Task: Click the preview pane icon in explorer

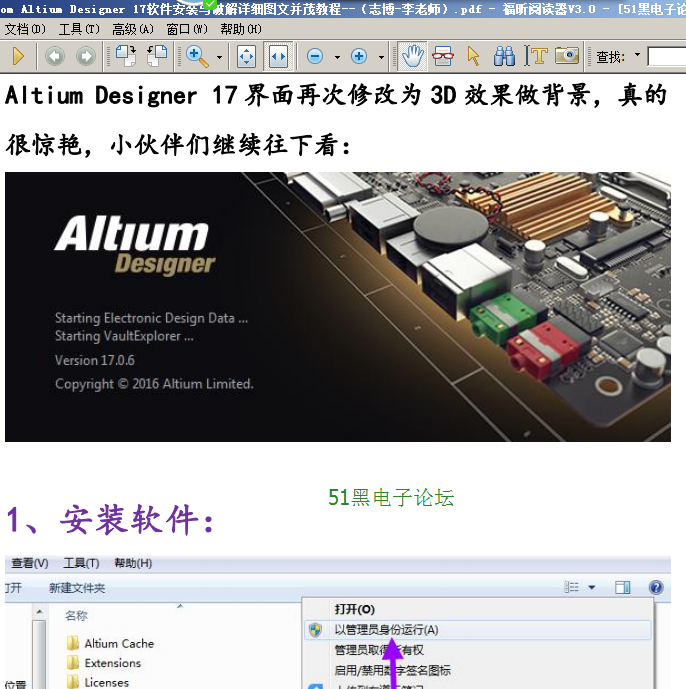Action: tap(623, 587)
